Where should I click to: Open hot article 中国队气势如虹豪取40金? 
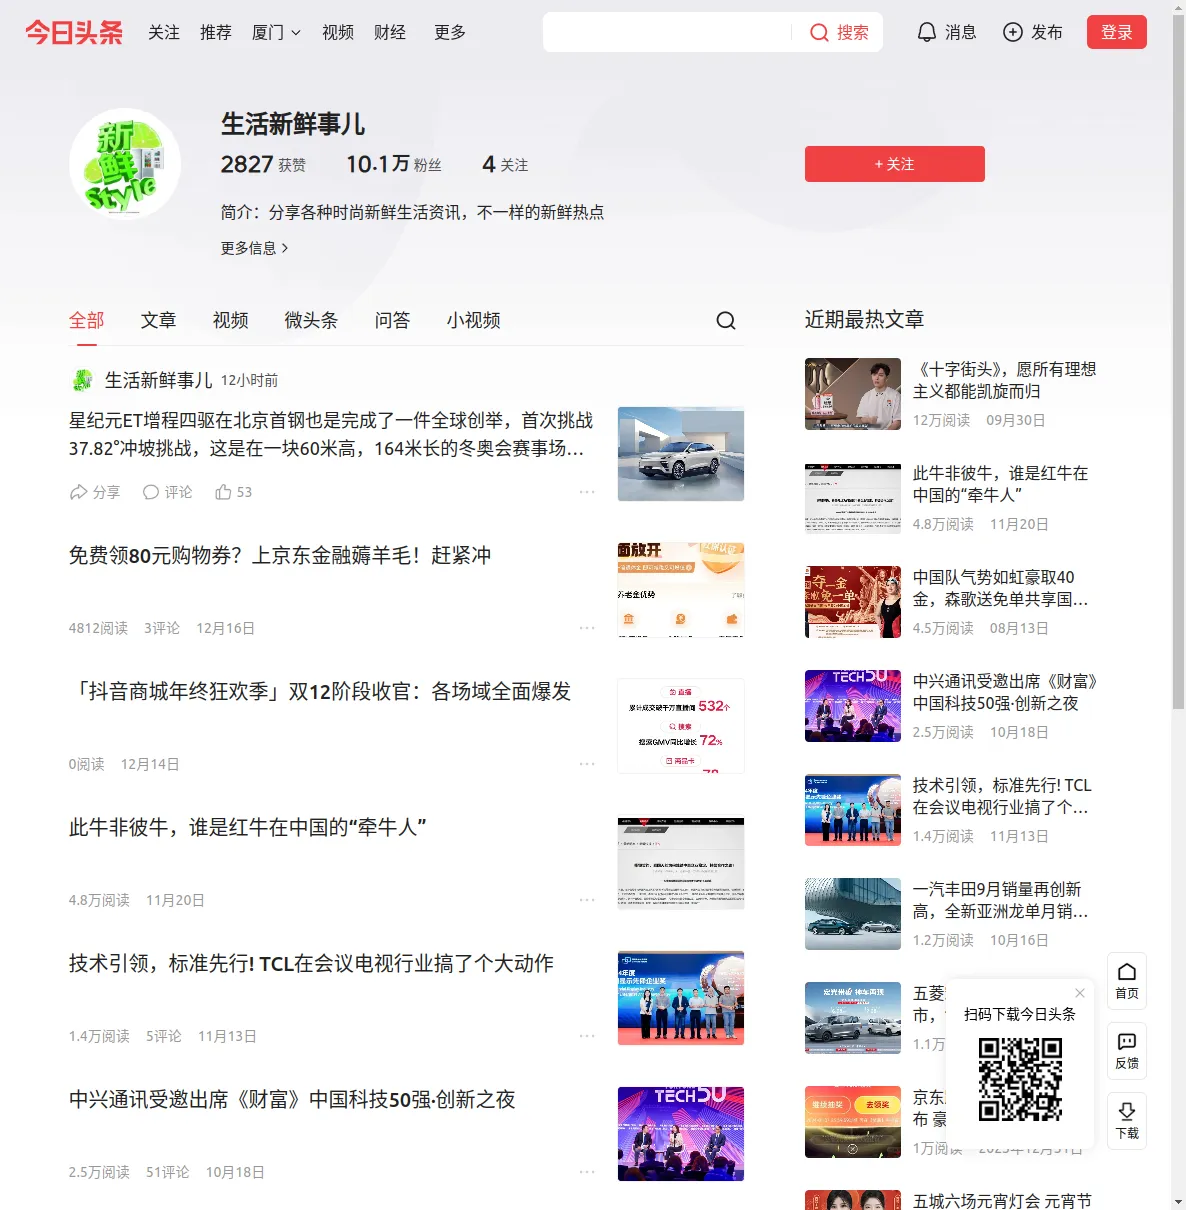pos(1001,588)
